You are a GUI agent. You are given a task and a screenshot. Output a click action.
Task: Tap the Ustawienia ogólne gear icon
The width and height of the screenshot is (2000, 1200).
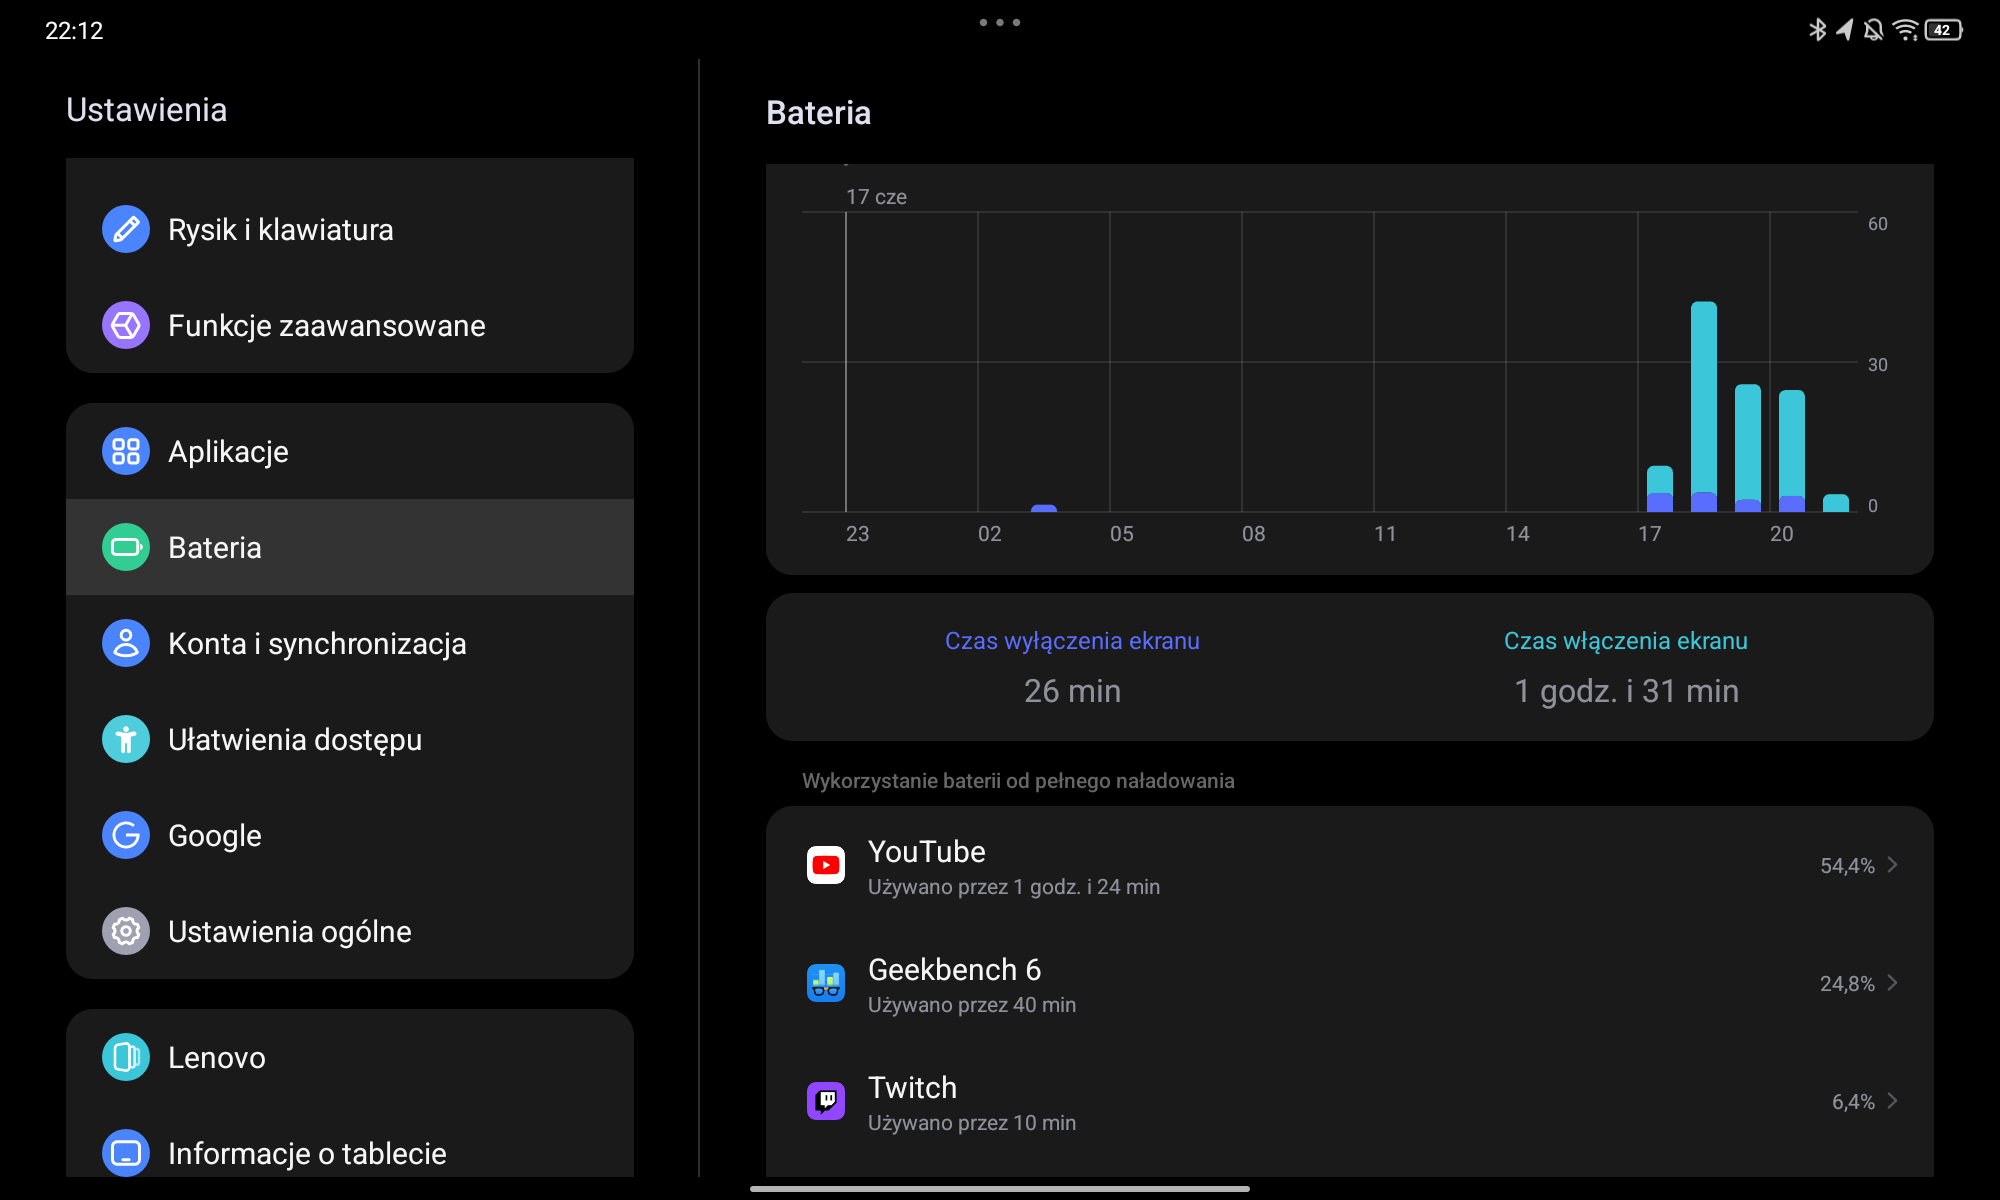tap(126, 931)
